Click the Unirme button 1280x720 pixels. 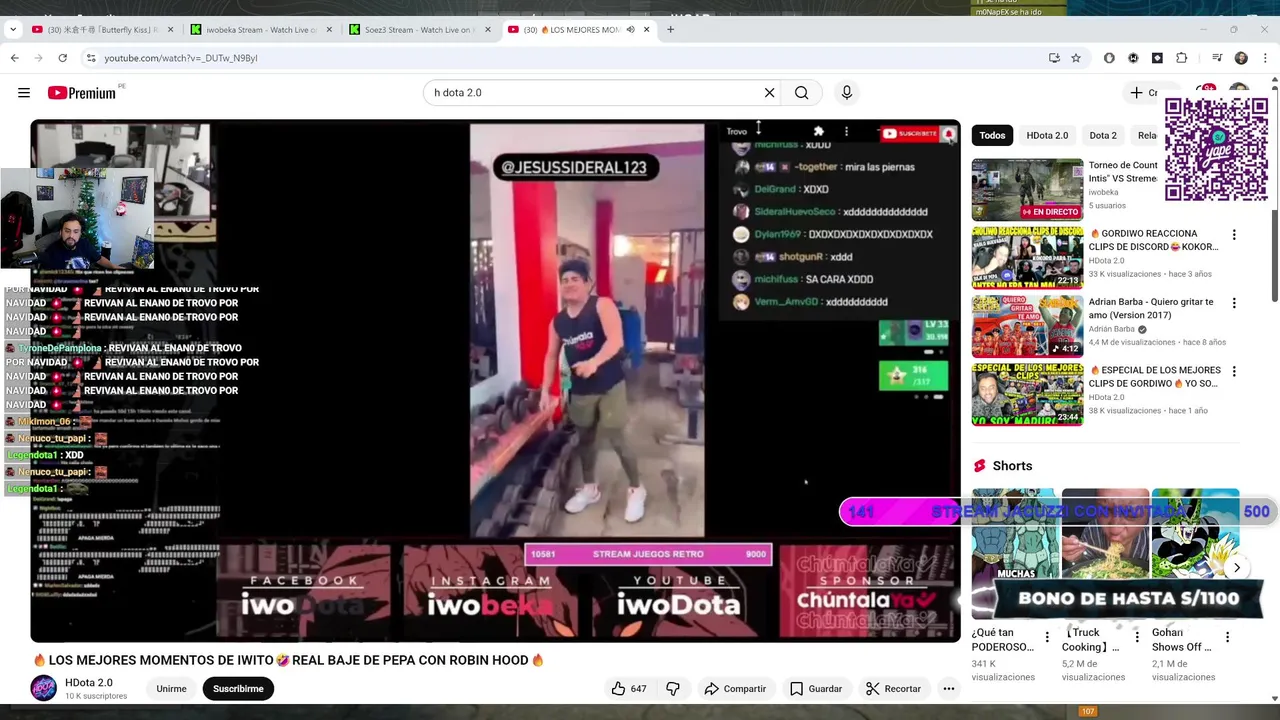[171, 689]
